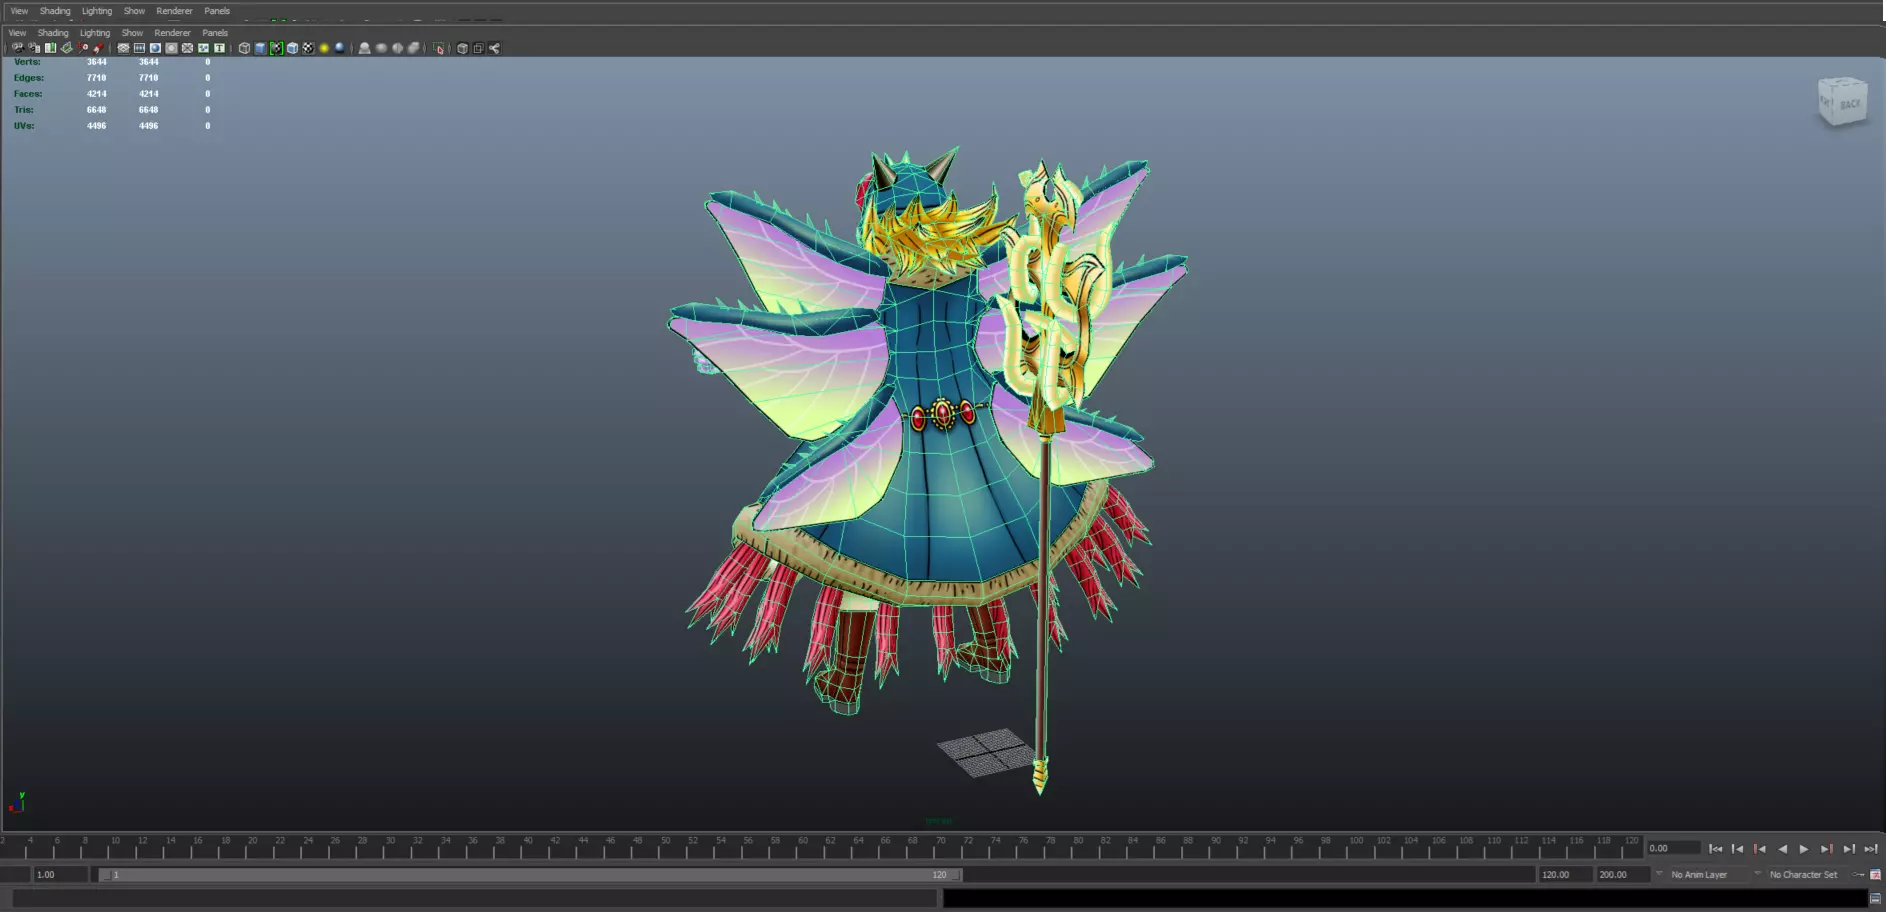
Task: Click the X-Ray Joints icon
Action: [x=494, y=48]
